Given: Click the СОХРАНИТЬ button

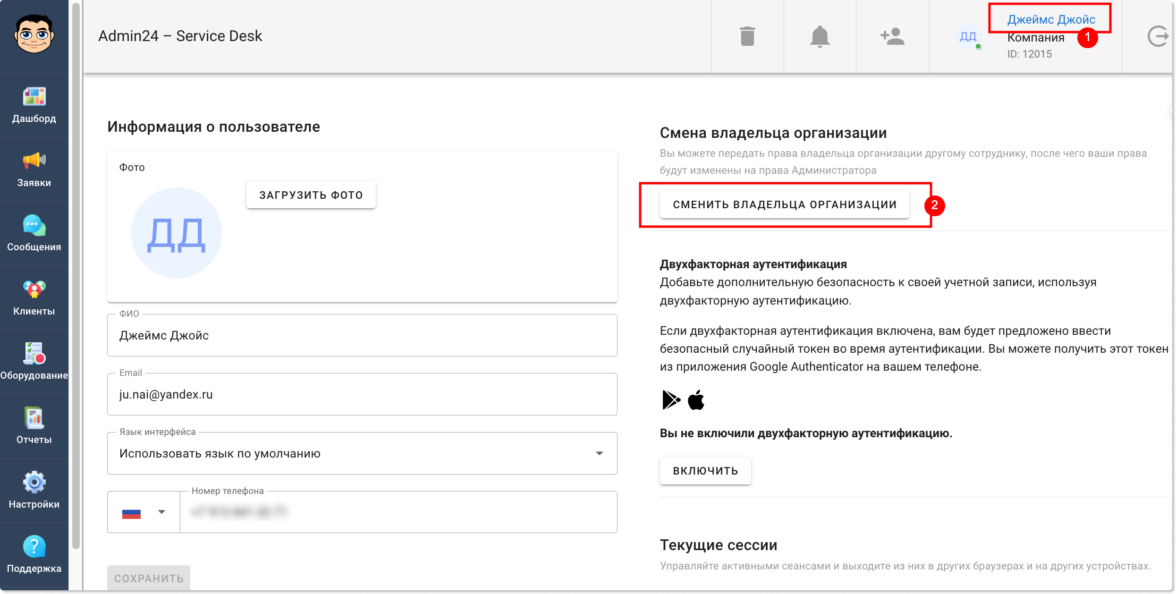Looking at the screenshot, I should click(x=148, y=579).
